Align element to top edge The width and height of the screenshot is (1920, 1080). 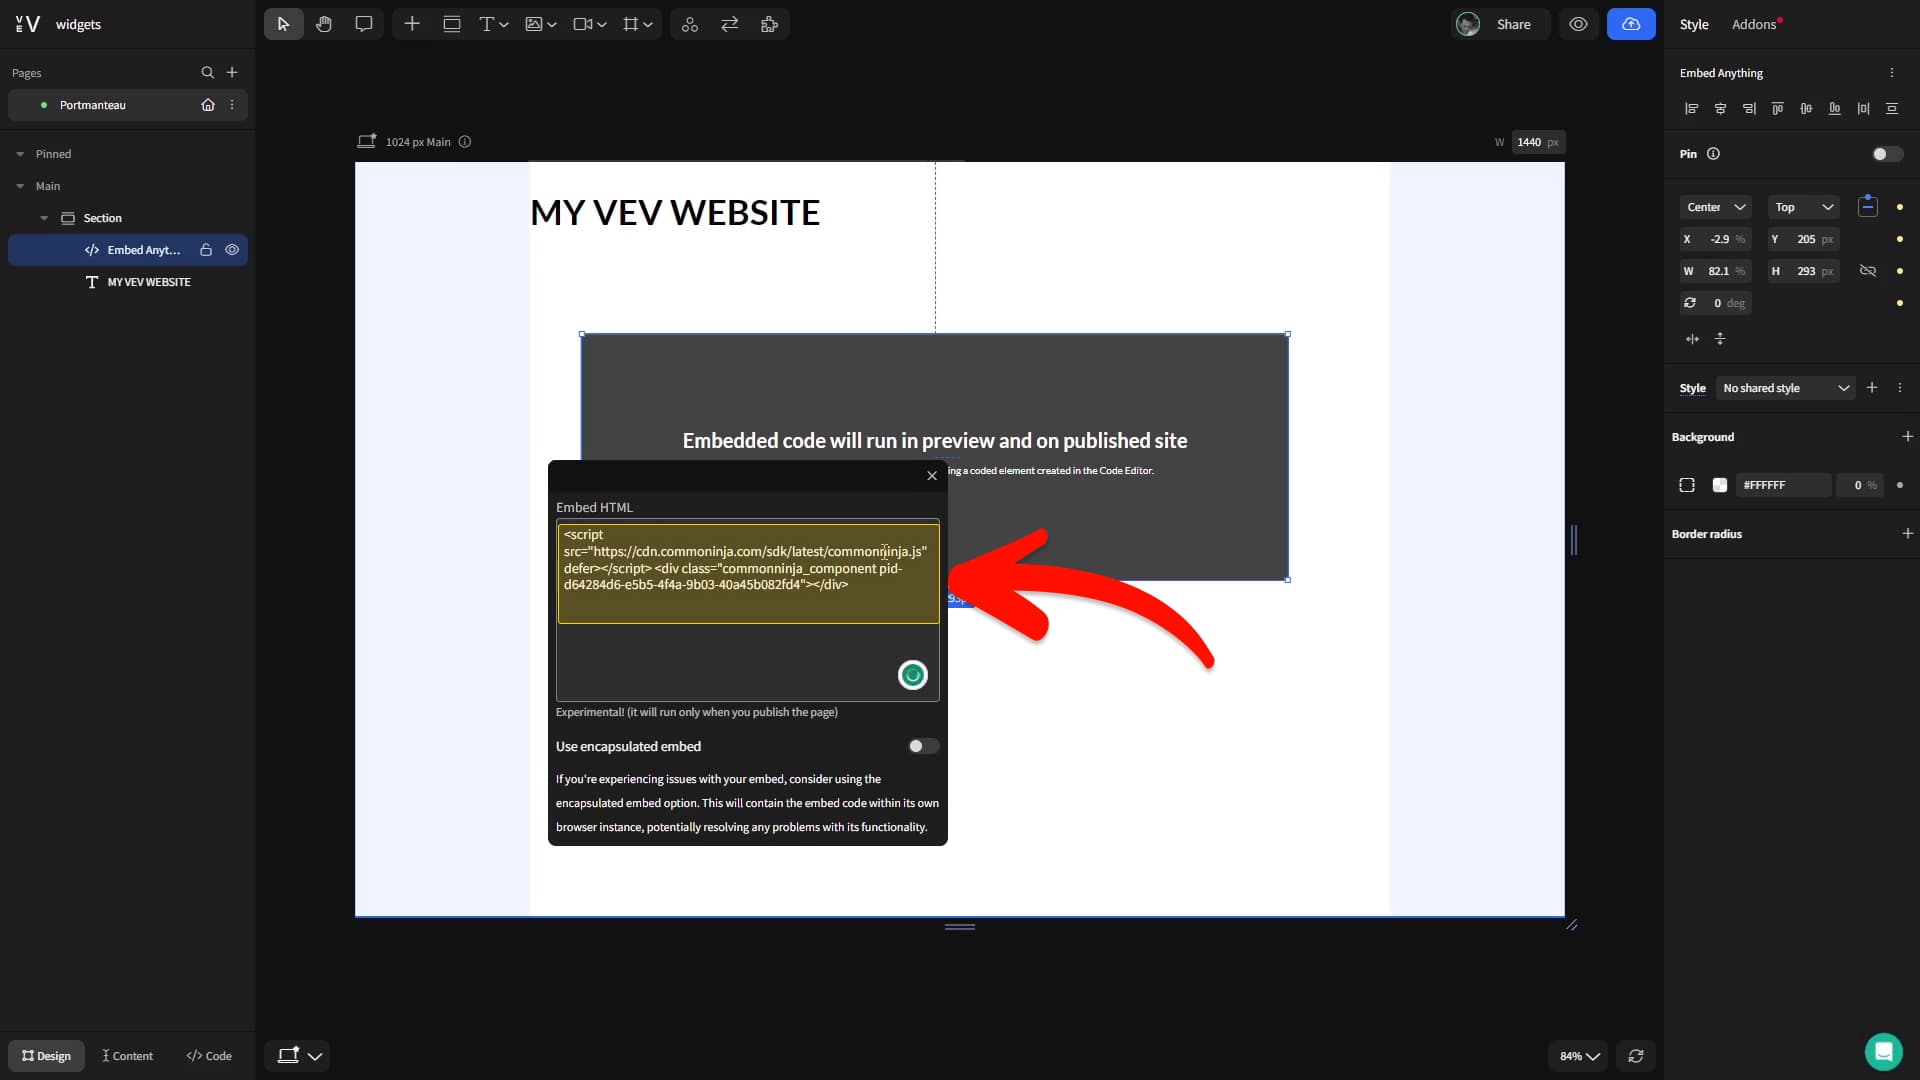point(1777,108)
